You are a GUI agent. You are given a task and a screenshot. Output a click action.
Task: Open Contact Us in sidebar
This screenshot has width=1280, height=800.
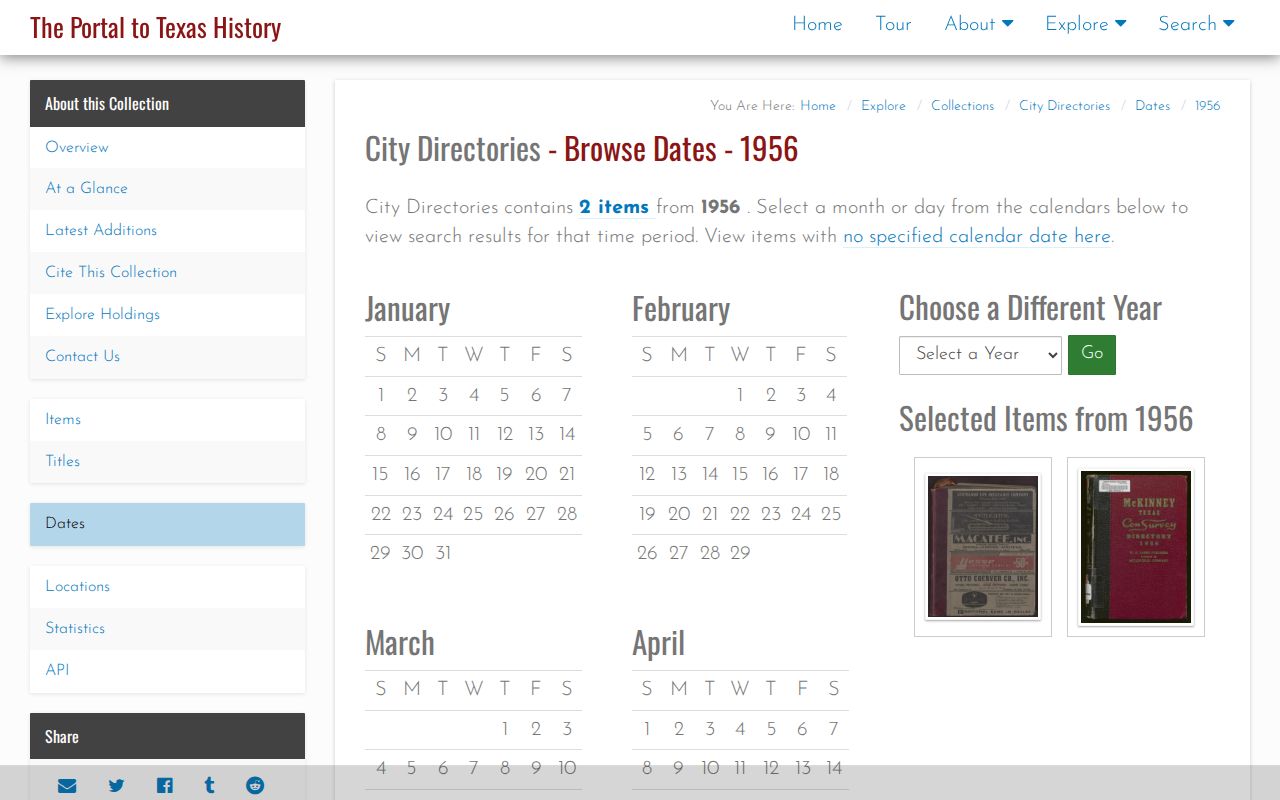[x=167, y=356]
